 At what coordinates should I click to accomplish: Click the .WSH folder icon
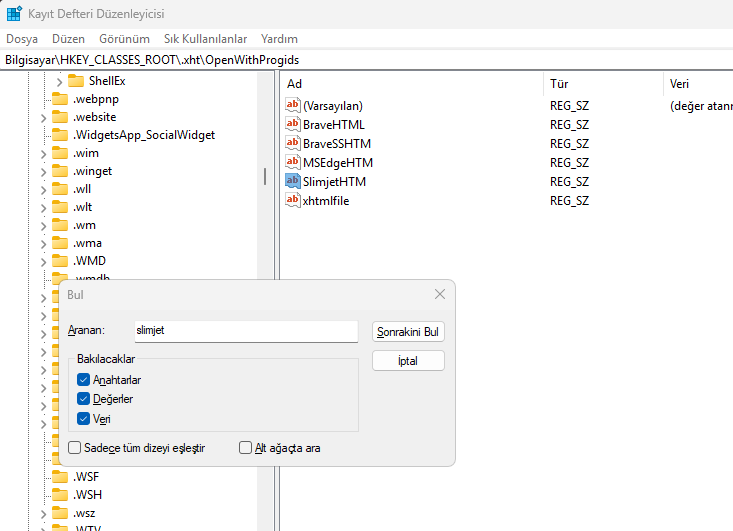click(60, 495)
